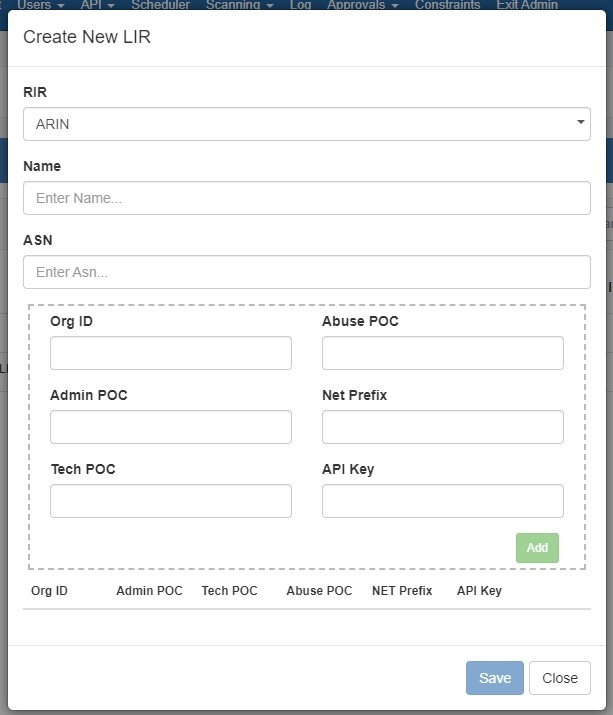The width and height of the screenshot is (613, 715).
Task: Expand the API dropdown menu
Action: [96, 5]
